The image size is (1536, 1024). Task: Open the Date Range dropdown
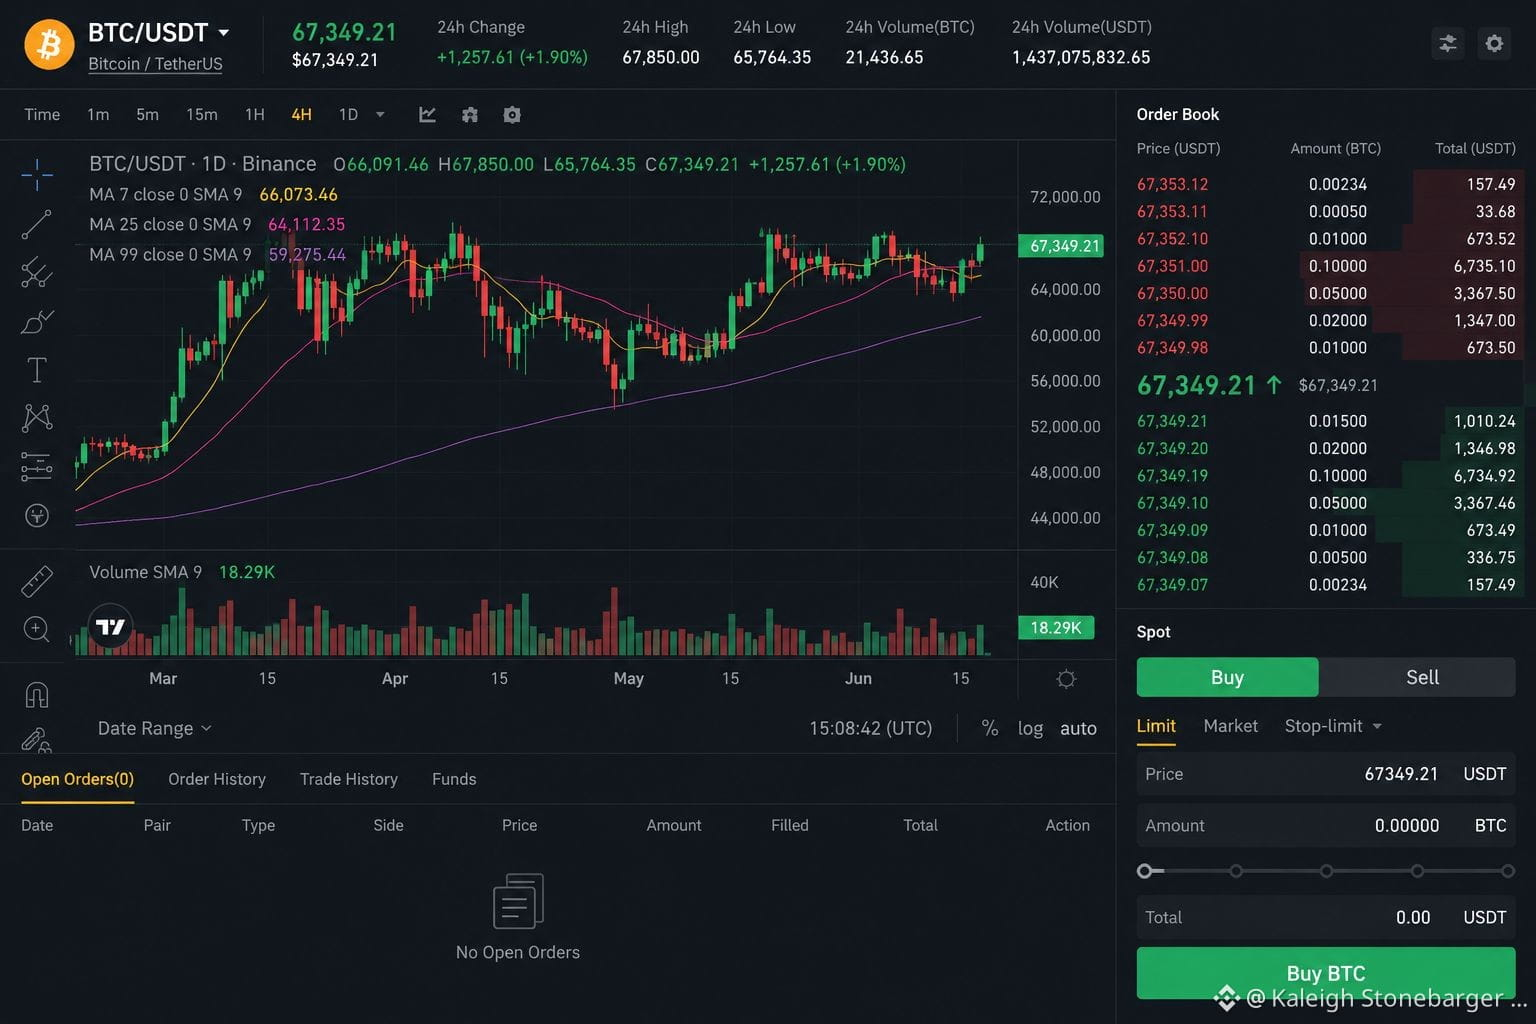[x=155, y=728]
